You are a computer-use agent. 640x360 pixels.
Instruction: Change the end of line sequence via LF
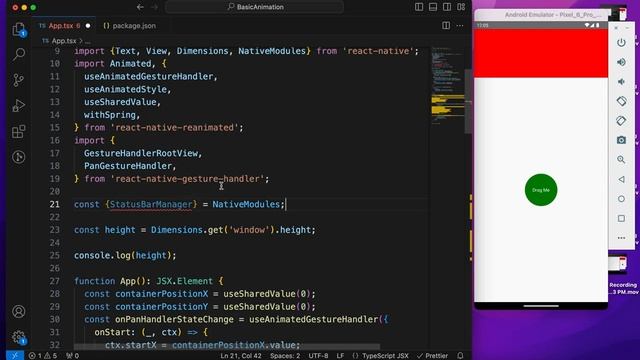click(x=340, y=356)
